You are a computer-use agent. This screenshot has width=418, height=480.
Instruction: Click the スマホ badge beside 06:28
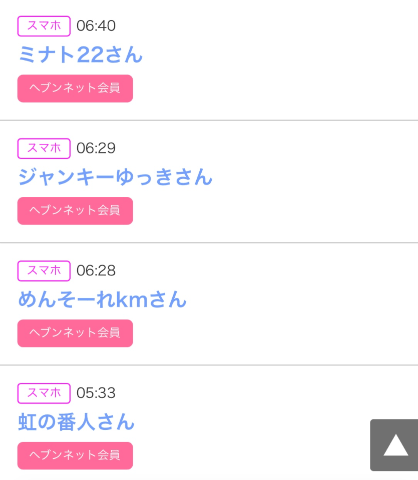(x=44, y=271)
